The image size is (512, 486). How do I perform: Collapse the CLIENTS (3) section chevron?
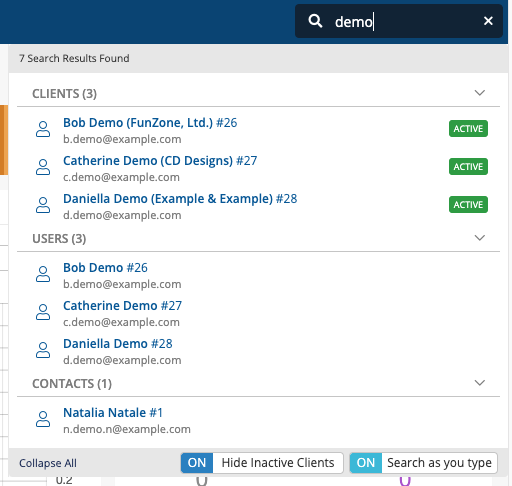click(x=480, y=93)
